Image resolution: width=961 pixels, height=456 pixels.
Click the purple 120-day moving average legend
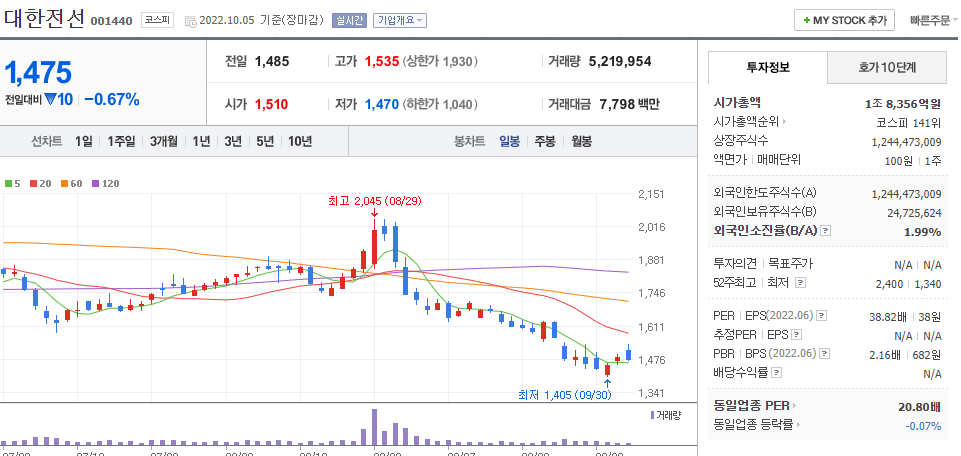tap(105, 183)
